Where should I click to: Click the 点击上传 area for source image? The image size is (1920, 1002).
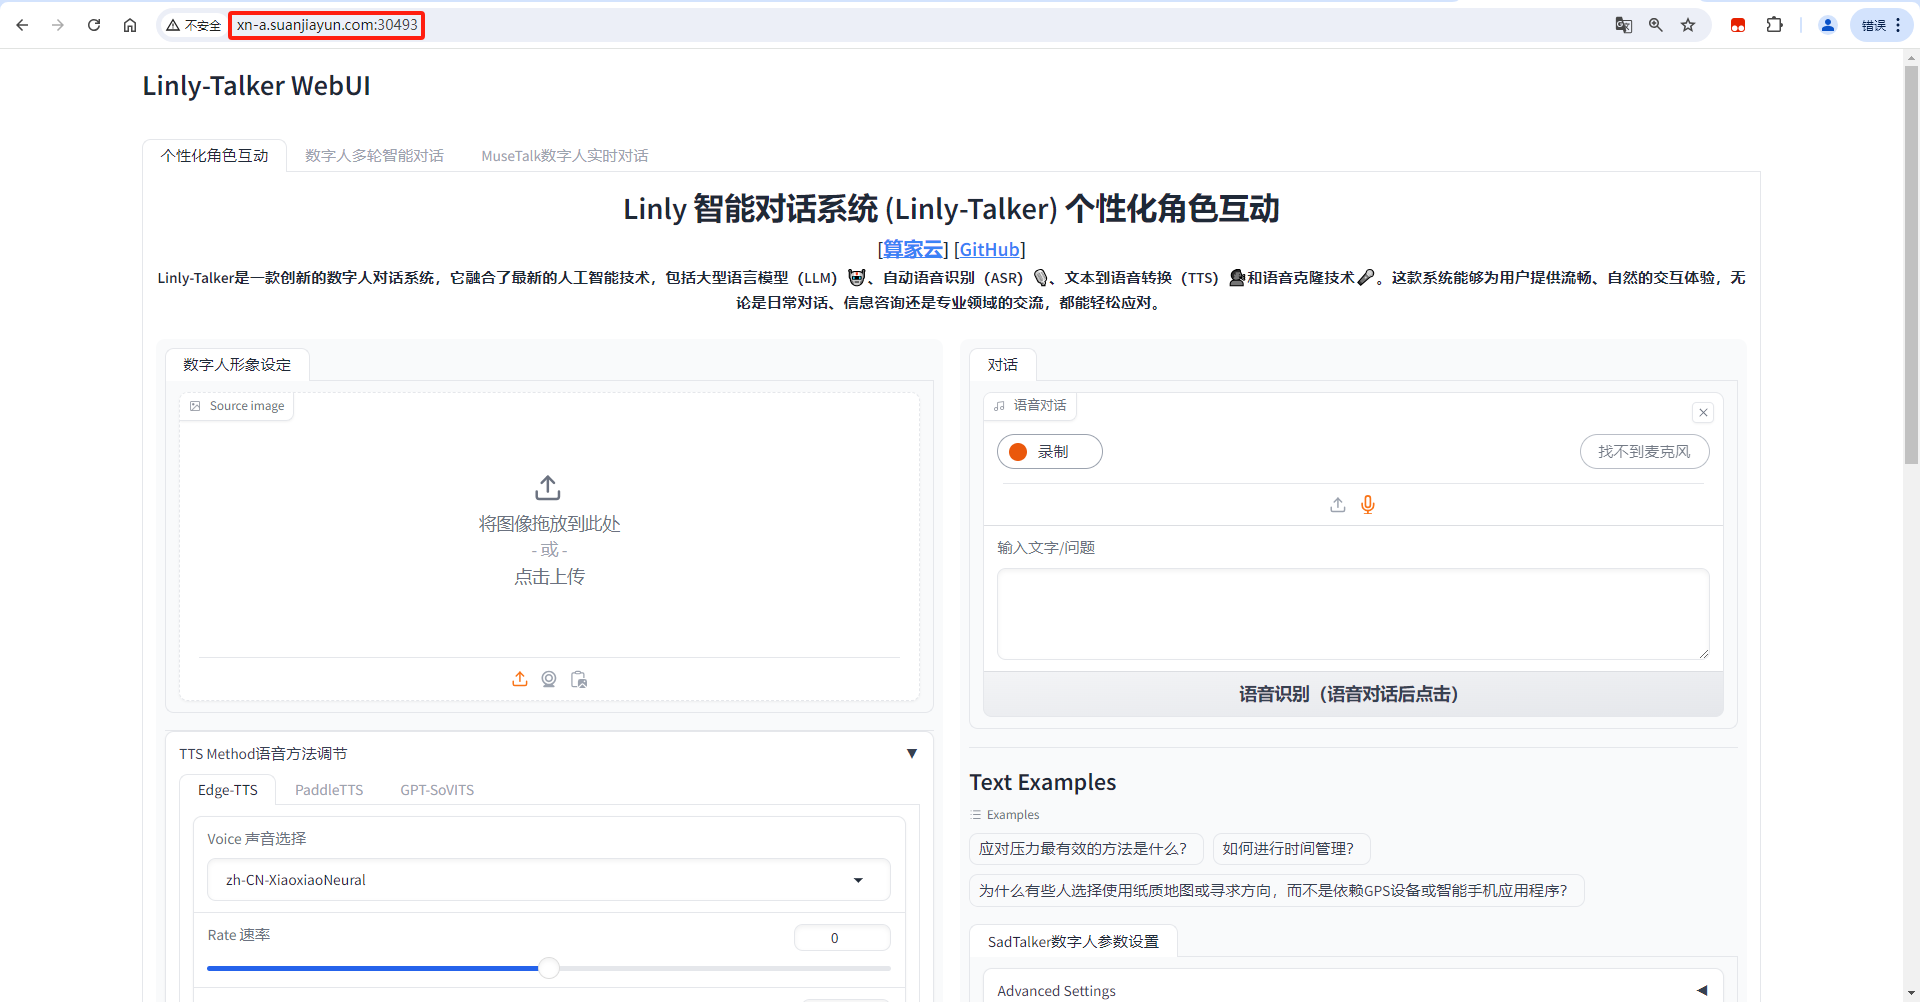549,576
